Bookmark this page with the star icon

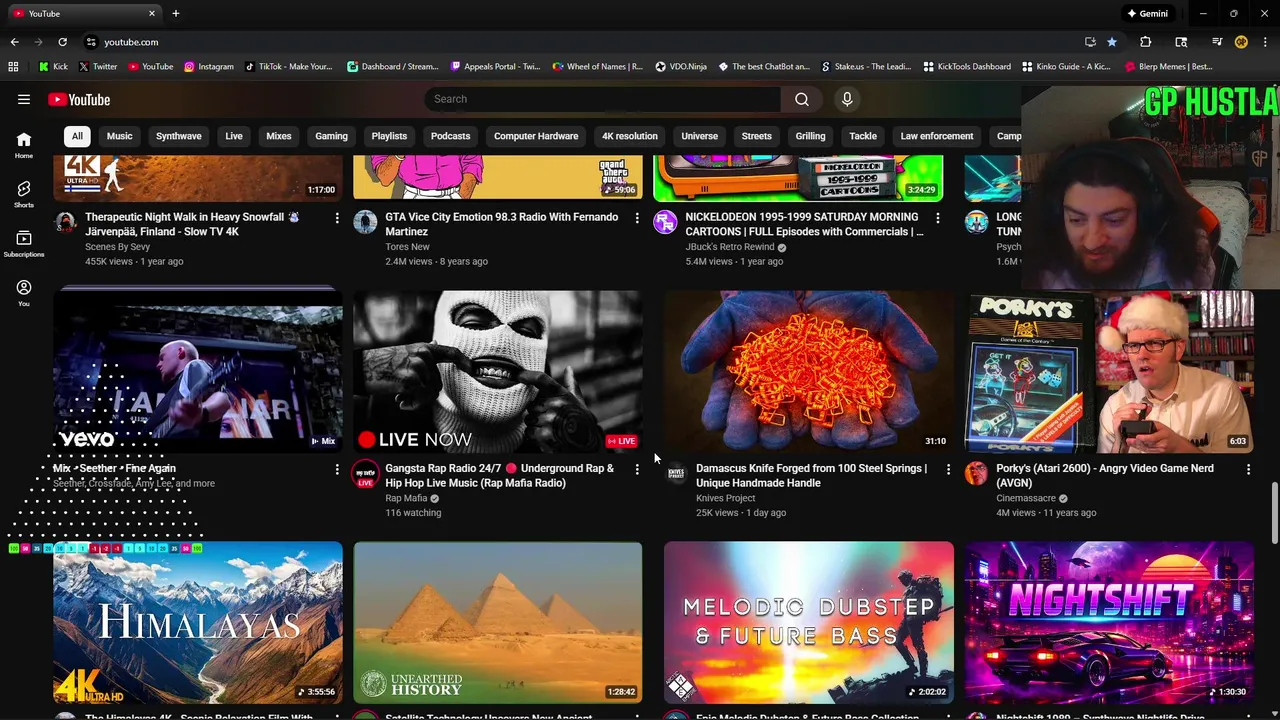(1112, 42)
